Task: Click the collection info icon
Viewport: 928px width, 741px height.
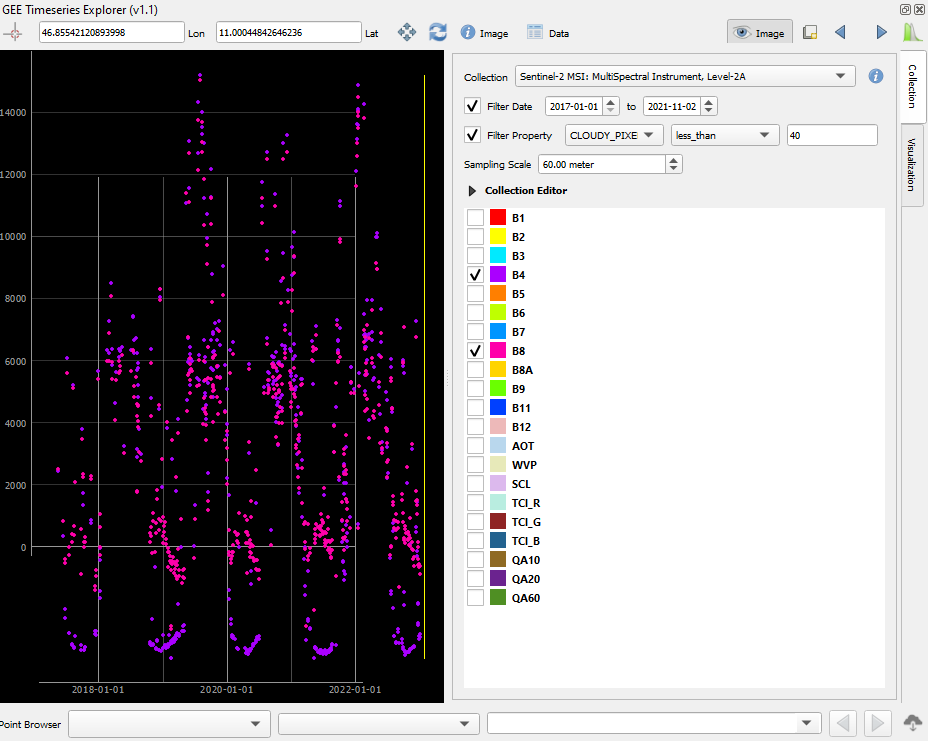Action: 876,76
